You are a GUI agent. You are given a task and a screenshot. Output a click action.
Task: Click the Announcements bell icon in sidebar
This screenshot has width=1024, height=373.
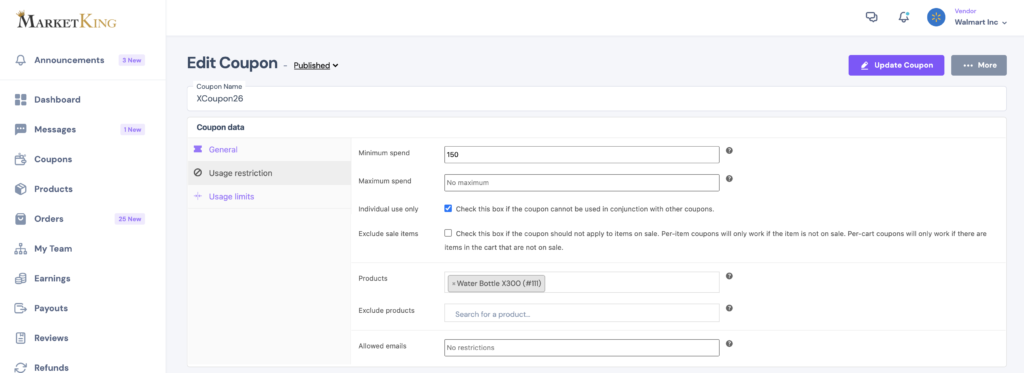[x=20, y=60]
